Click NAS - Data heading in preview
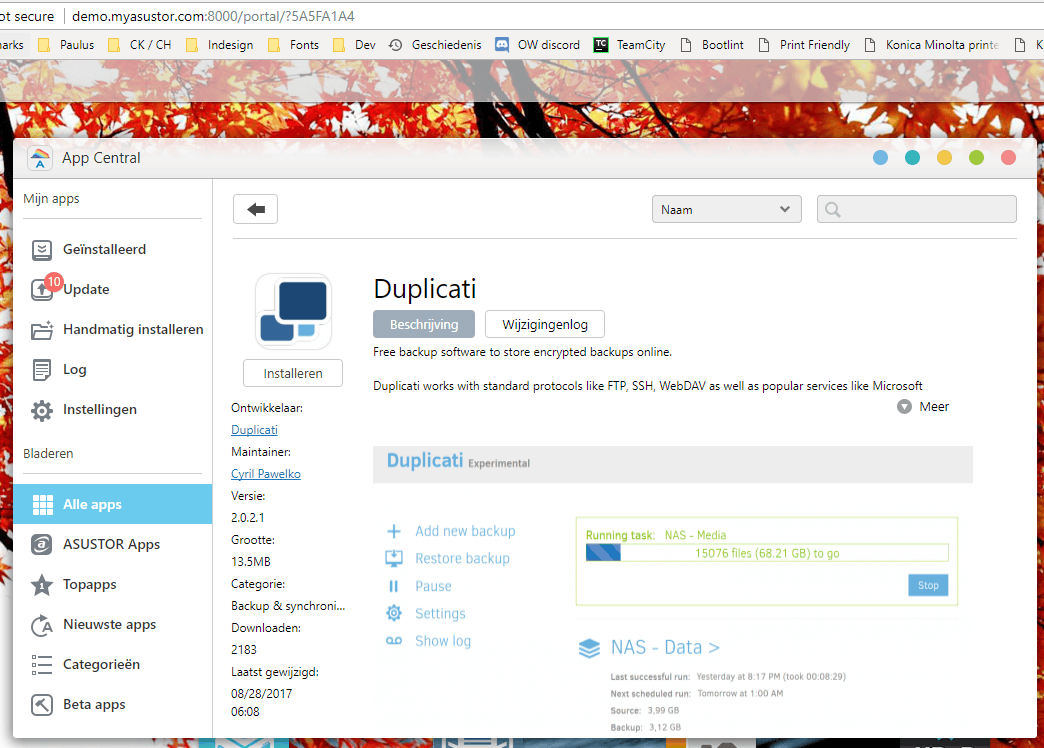 click(664, 647)
